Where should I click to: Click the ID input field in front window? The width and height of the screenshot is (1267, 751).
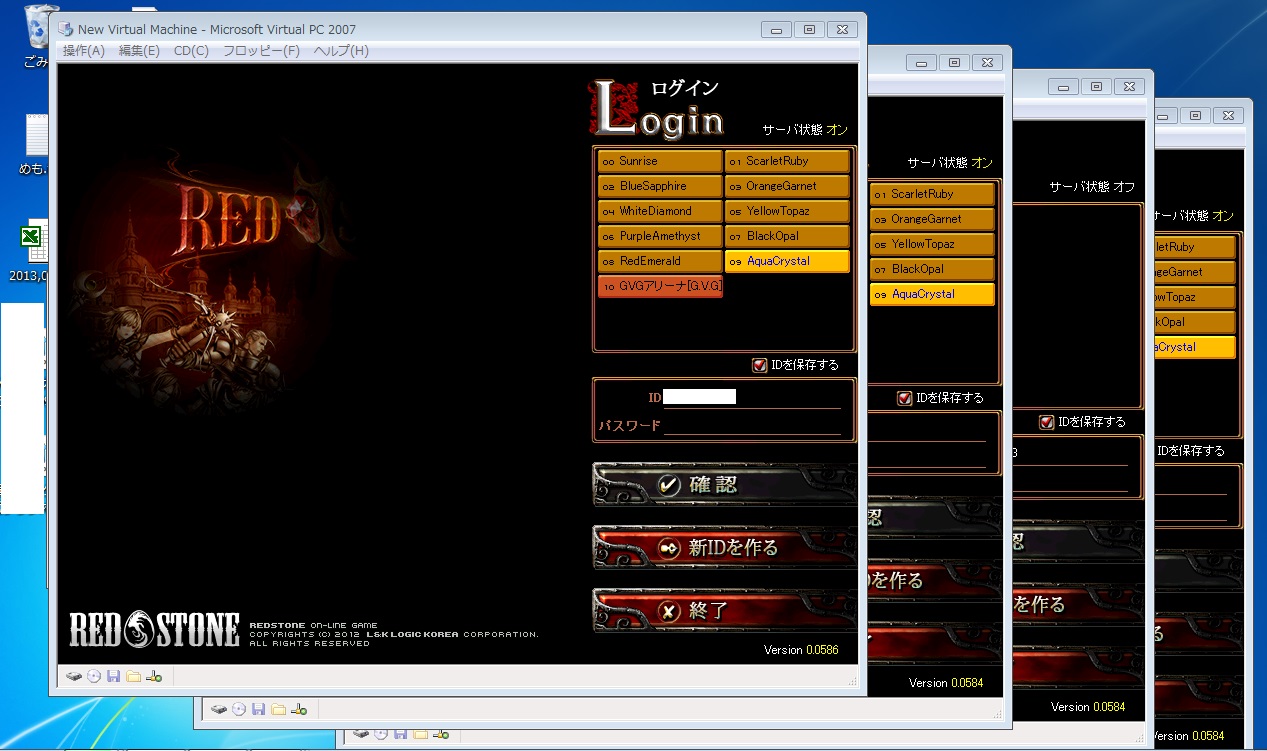pos(752,397)
